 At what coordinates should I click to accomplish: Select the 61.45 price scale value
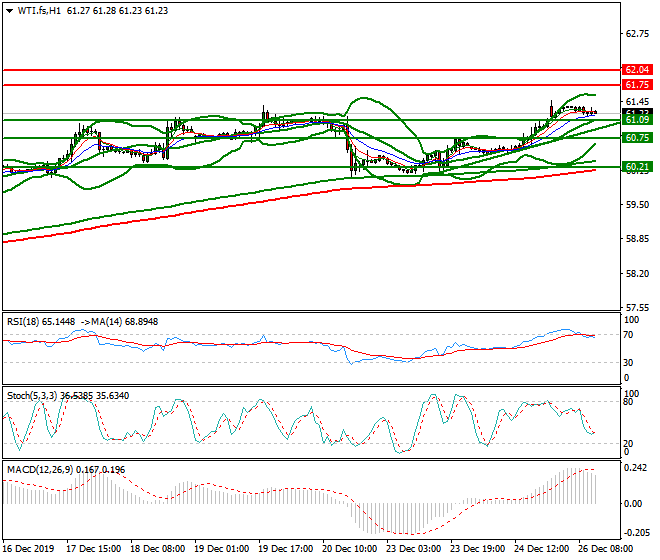tap(637, 101)
